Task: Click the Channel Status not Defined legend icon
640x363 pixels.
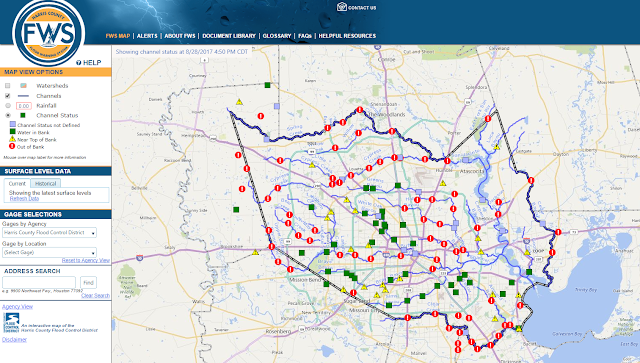Action: tap(12, 124)
